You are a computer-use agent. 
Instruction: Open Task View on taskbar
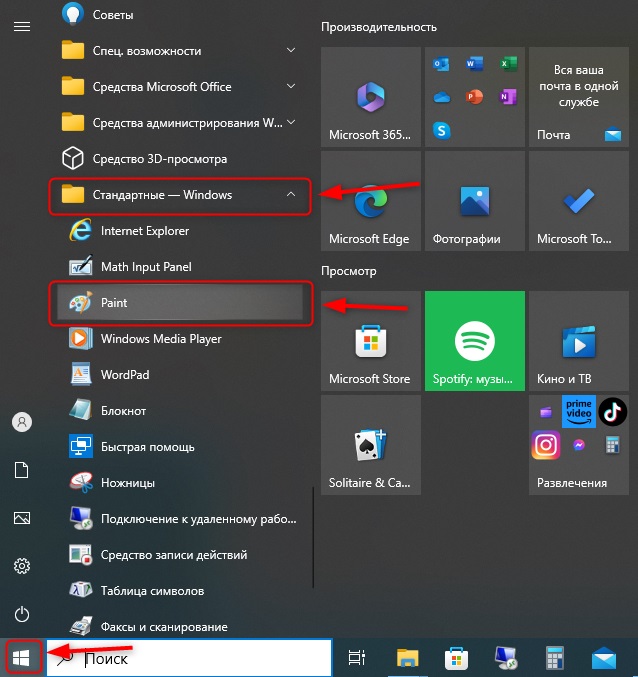357,658
